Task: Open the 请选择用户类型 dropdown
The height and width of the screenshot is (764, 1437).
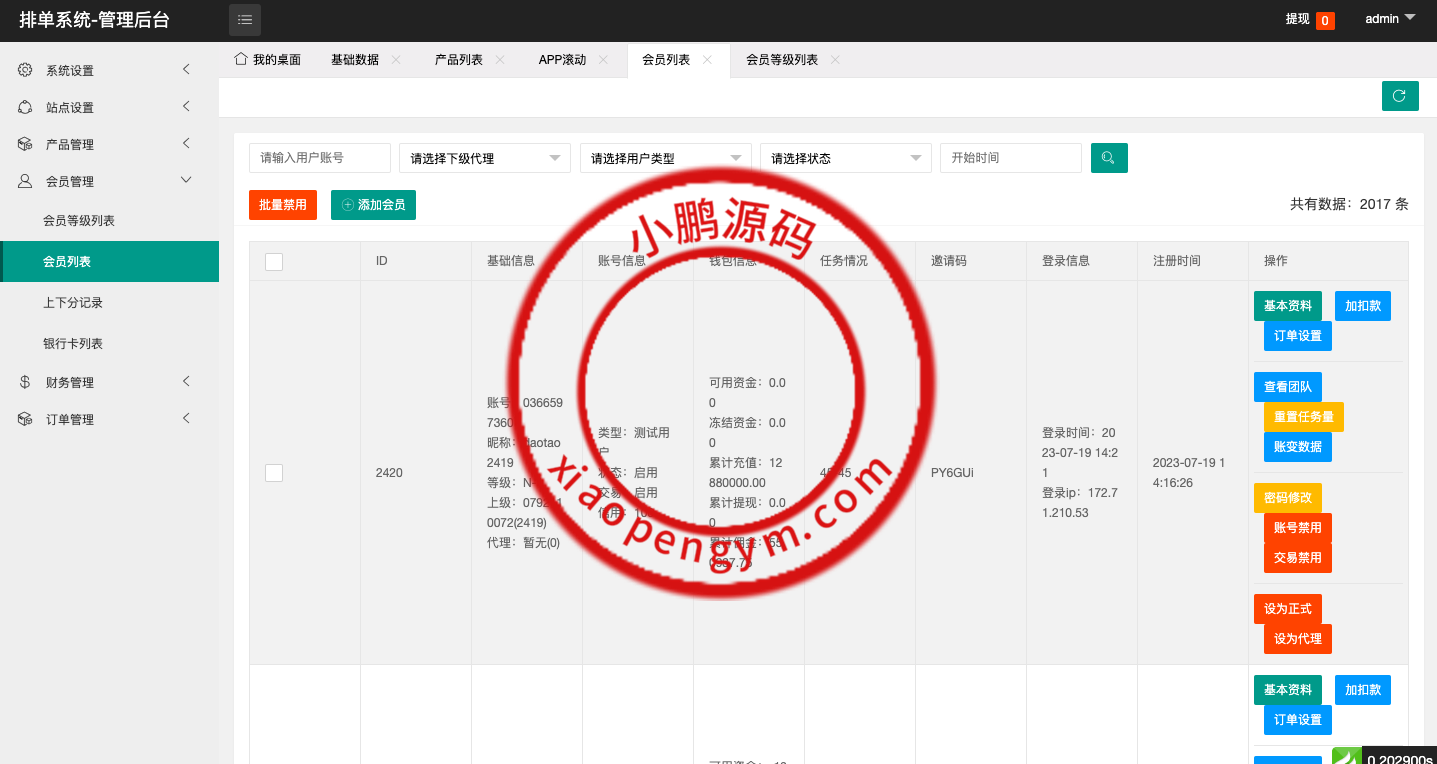Action: pyautogui.click(x=665, y=158)
